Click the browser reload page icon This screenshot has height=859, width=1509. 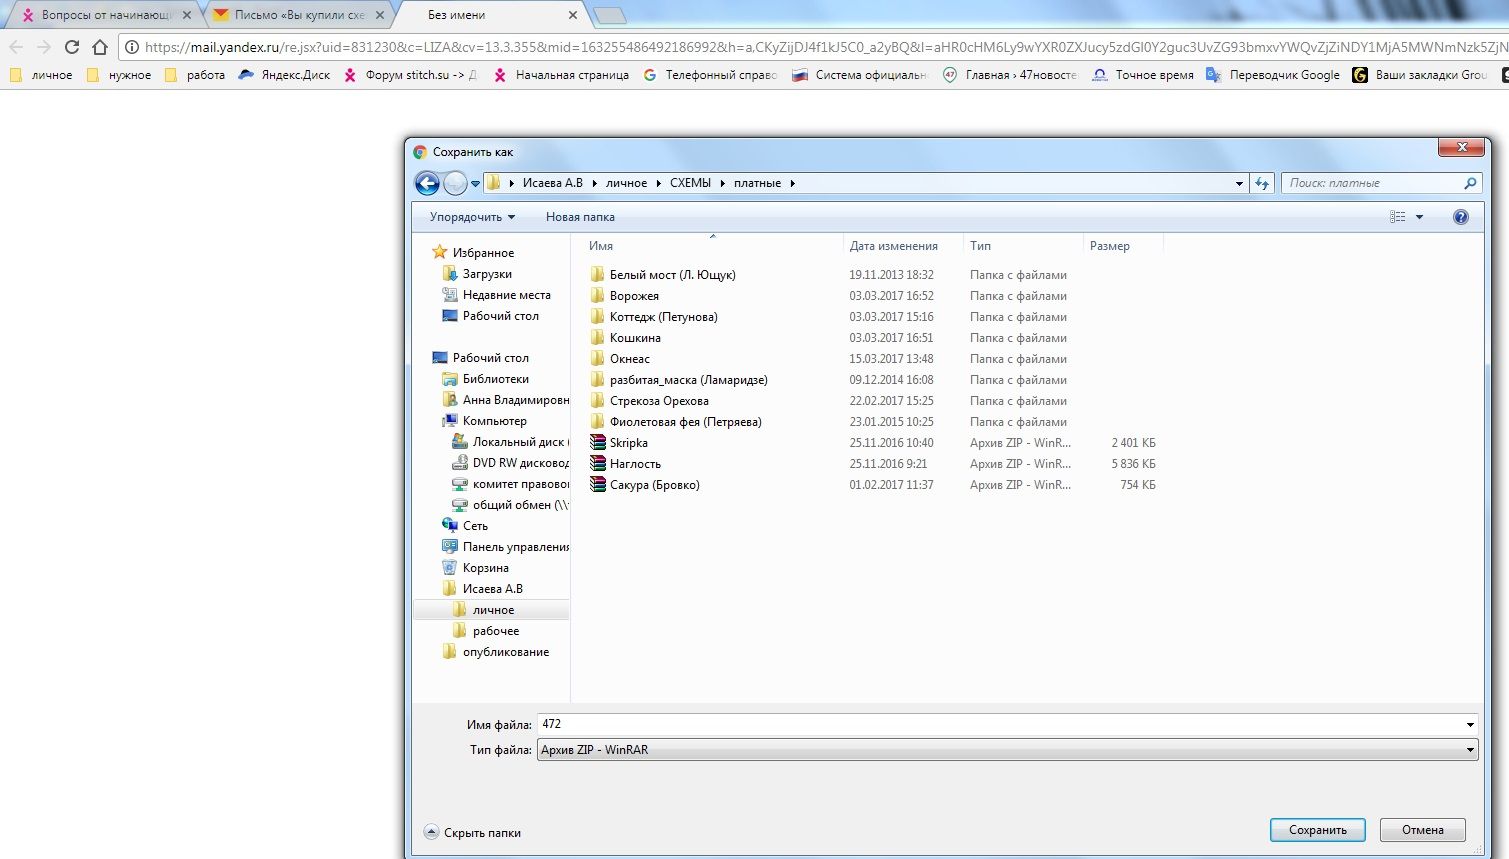71,47
